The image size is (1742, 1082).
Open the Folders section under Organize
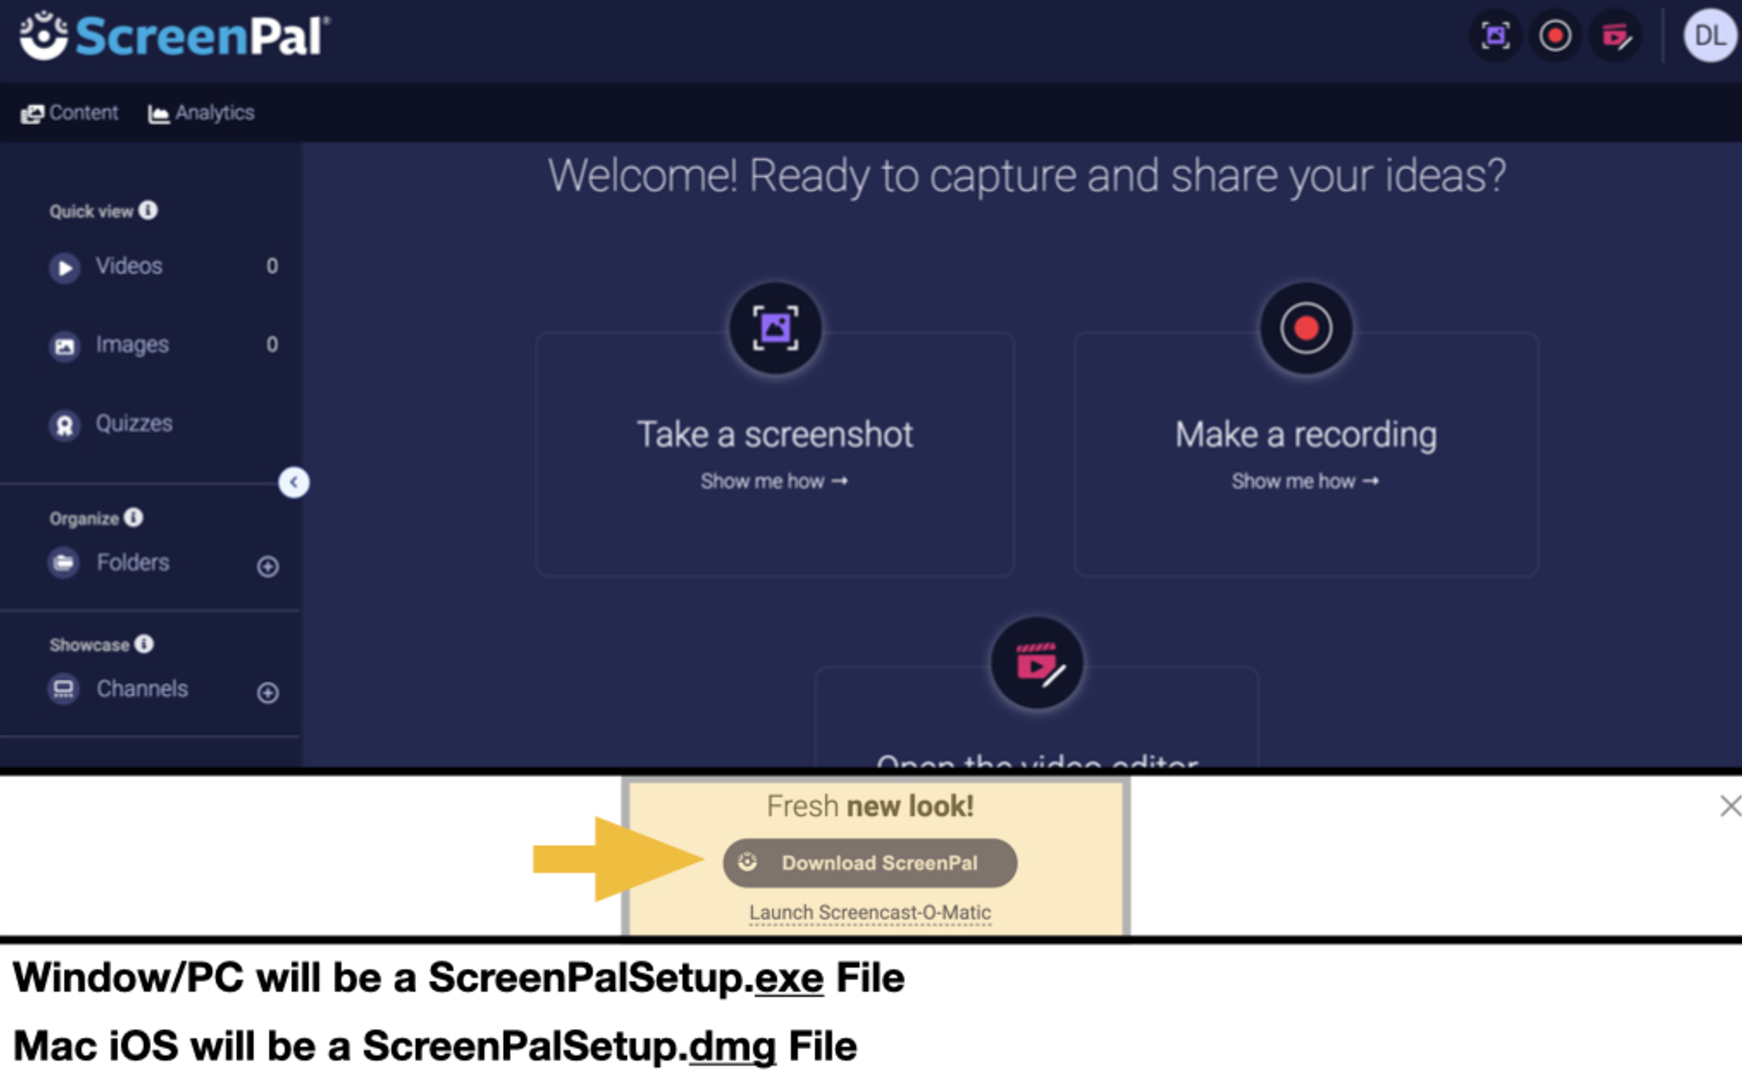click(132, 562)
